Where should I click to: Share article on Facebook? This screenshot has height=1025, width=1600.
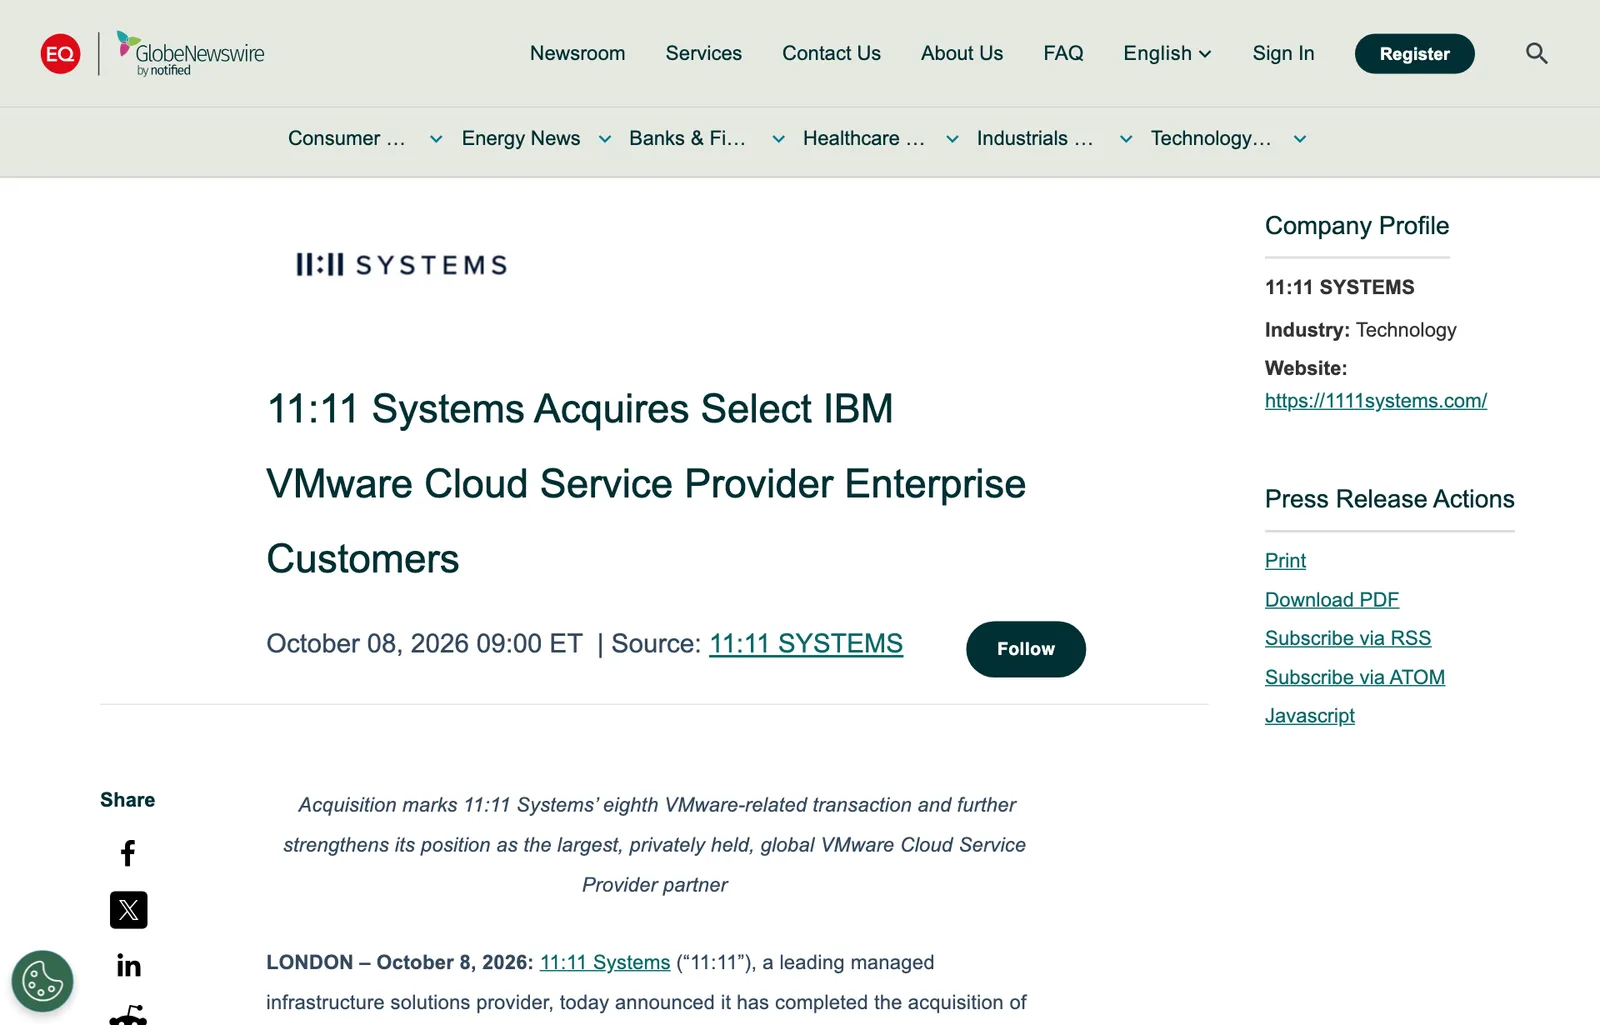coord(128,853)
